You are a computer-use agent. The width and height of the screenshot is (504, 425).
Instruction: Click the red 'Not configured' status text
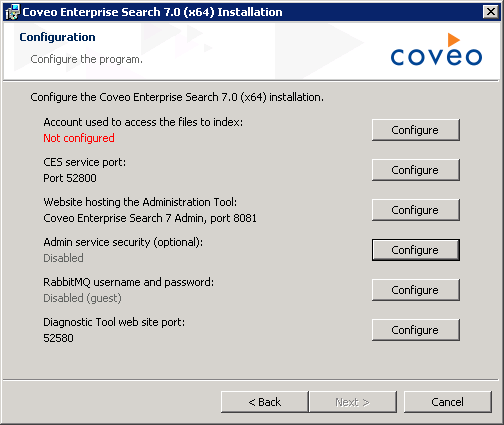click(79, 138)
